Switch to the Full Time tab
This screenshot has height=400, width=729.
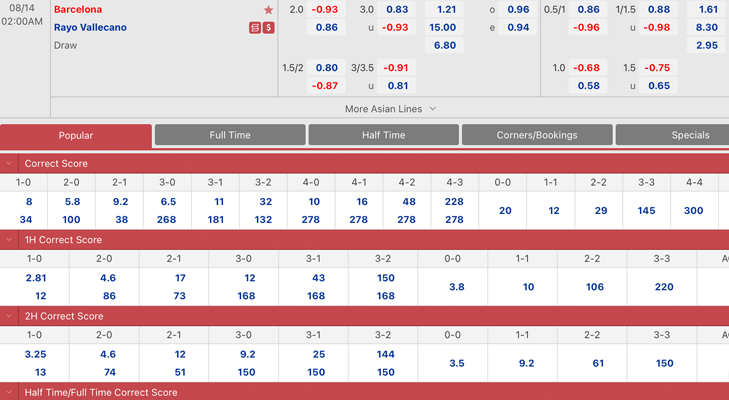coord(230,135)
